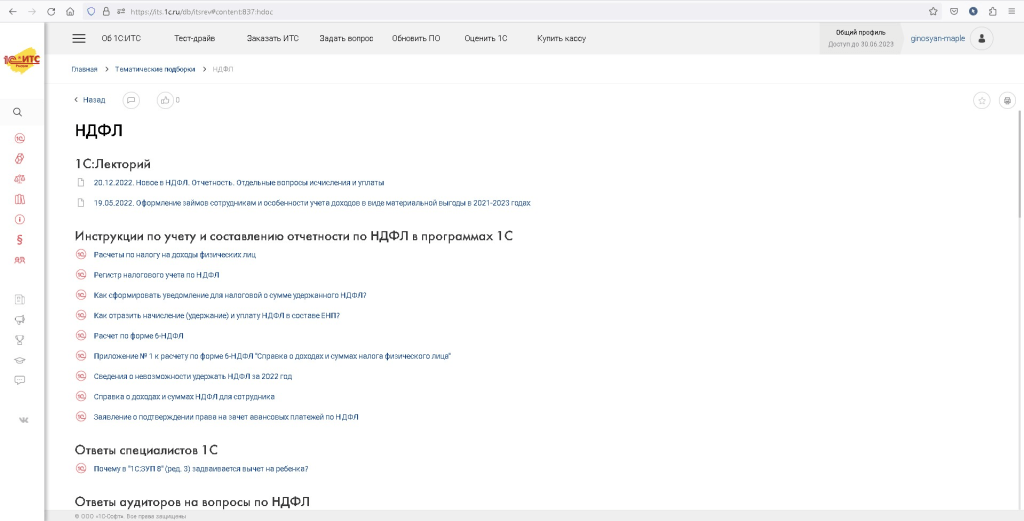1024x521 pixels.
Task: Click the thumbs-up like button
Action: (x=165, y=100)
